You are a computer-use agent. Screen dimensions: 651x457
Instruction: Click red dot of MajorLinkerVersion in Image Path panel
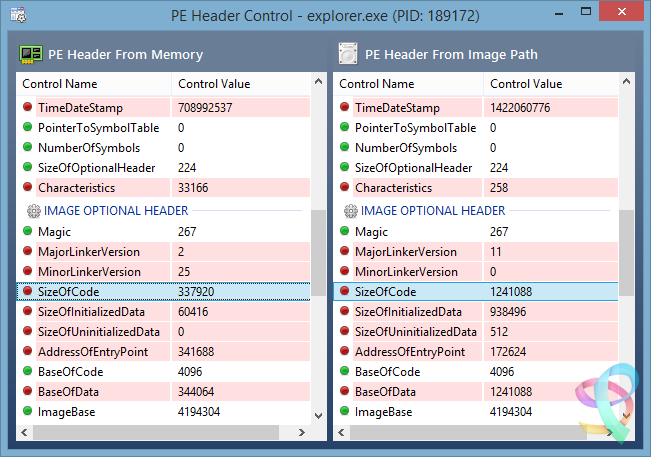click(344, 251)
